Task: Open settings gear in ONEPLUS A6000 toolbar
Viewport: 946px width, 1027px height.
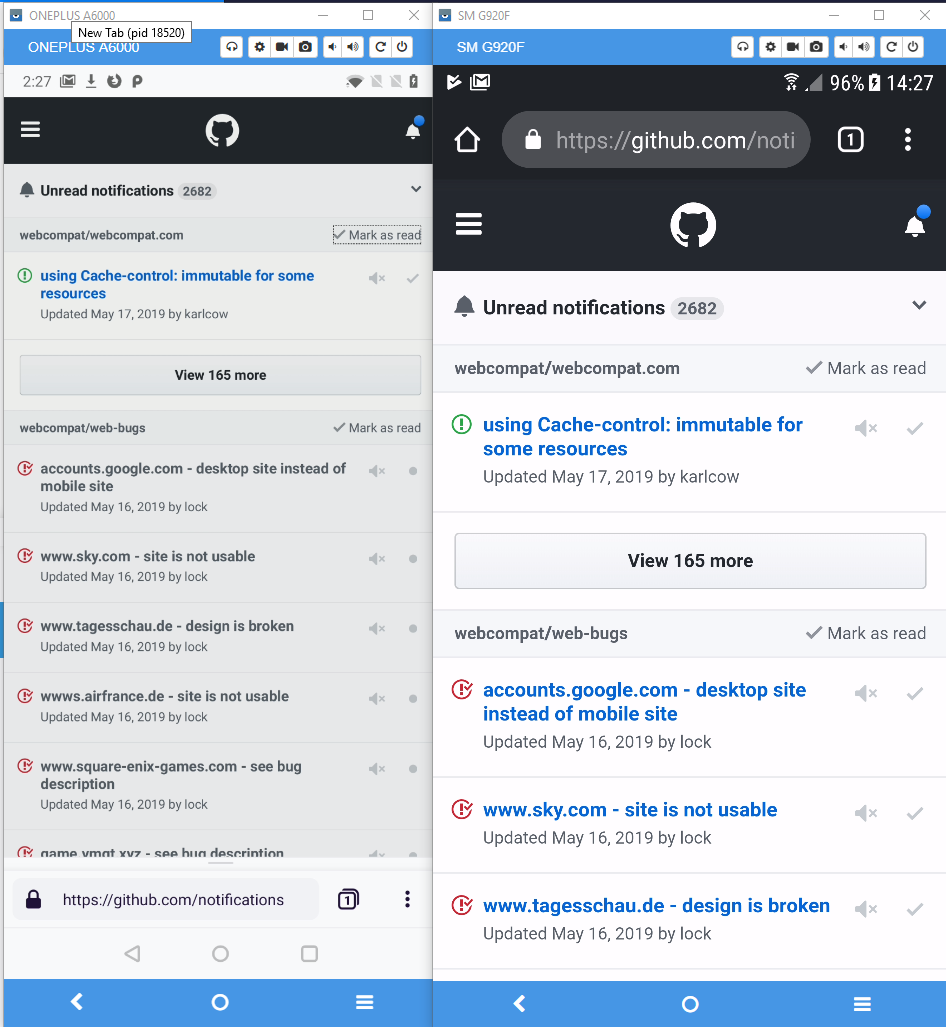Action: click(x=259, y=47)
